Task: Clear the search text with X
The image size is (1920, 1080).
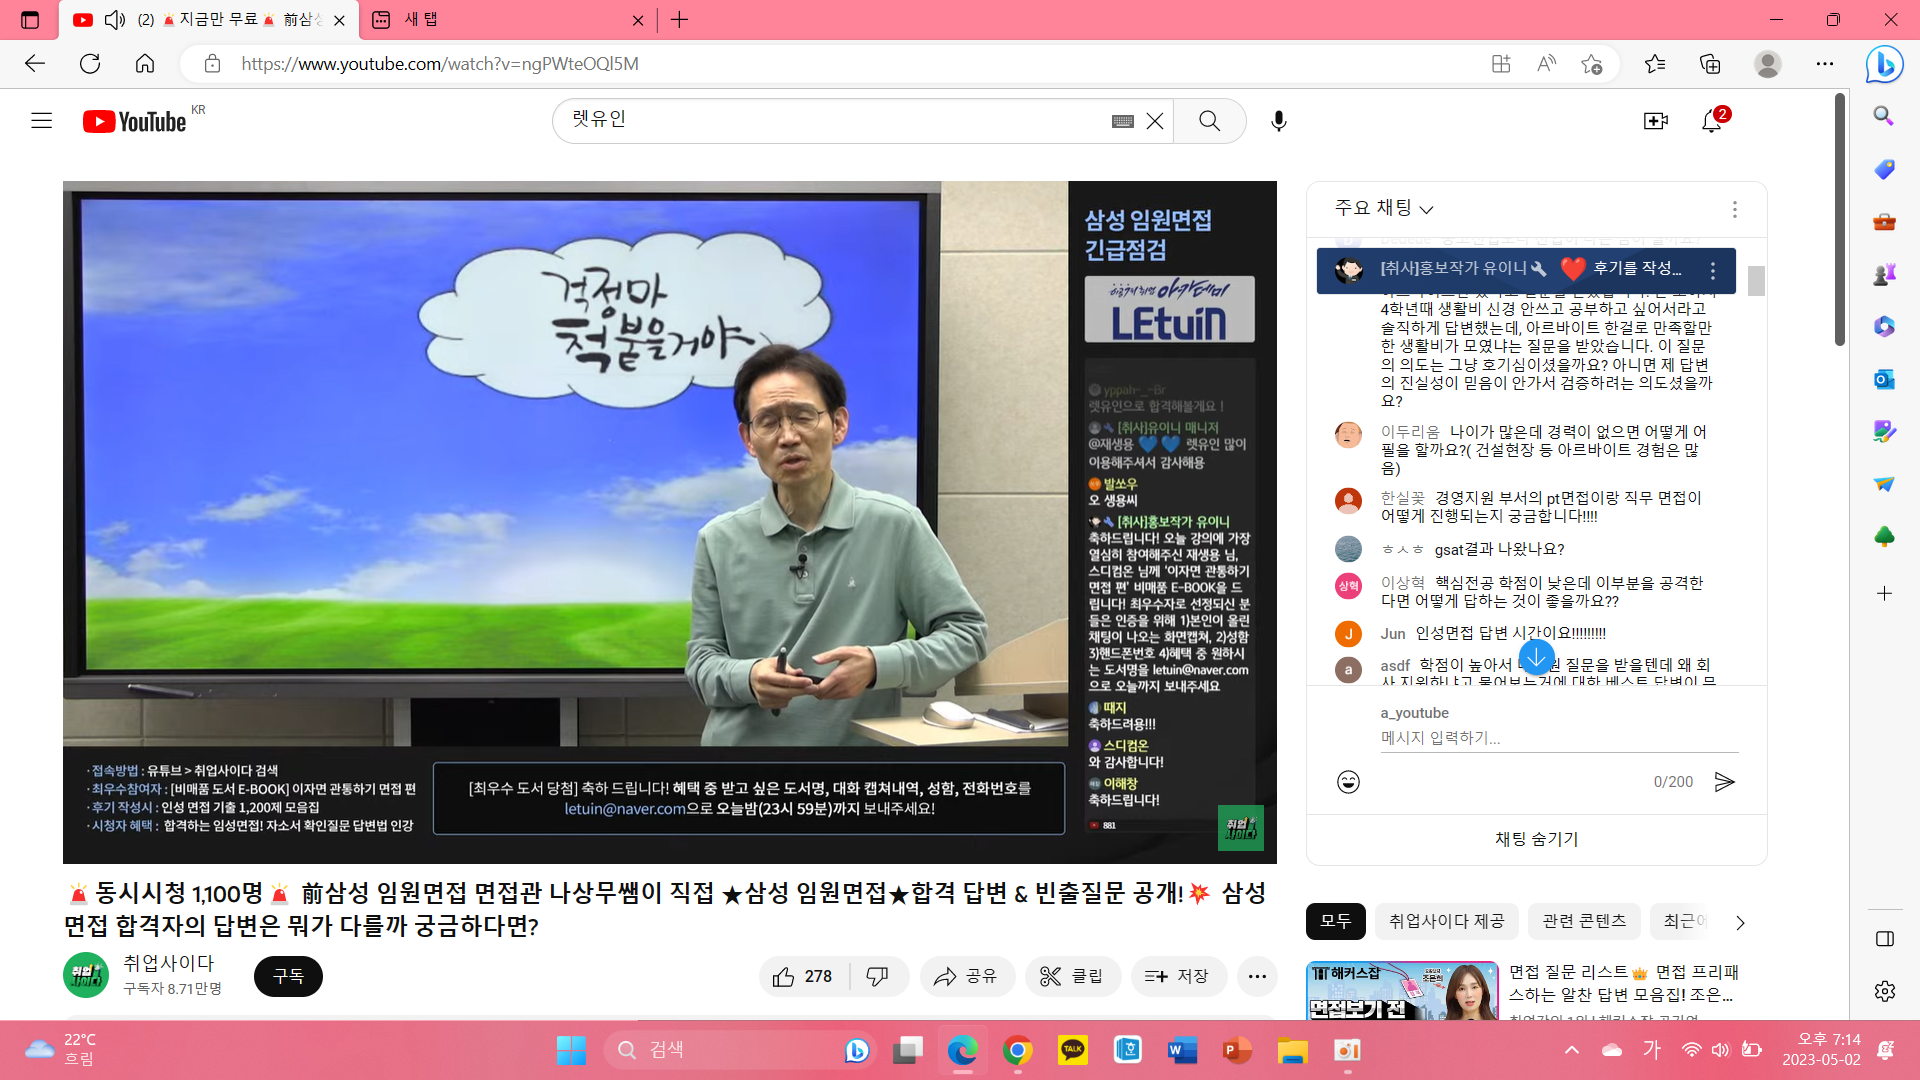Action: click(1155, 121)
